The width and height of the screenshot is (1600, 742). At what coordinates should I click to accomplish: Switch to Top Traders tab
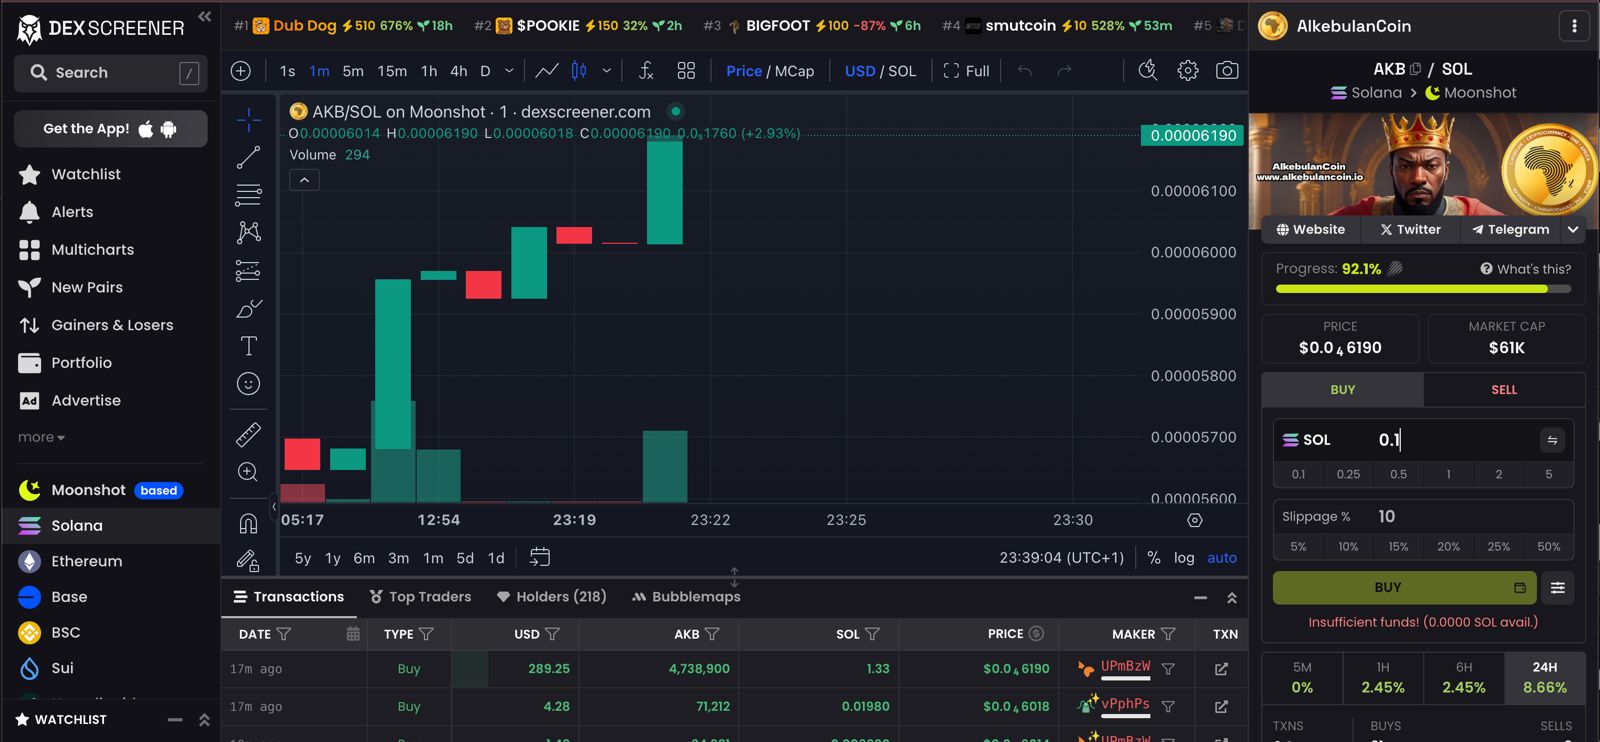pos(420,597)
